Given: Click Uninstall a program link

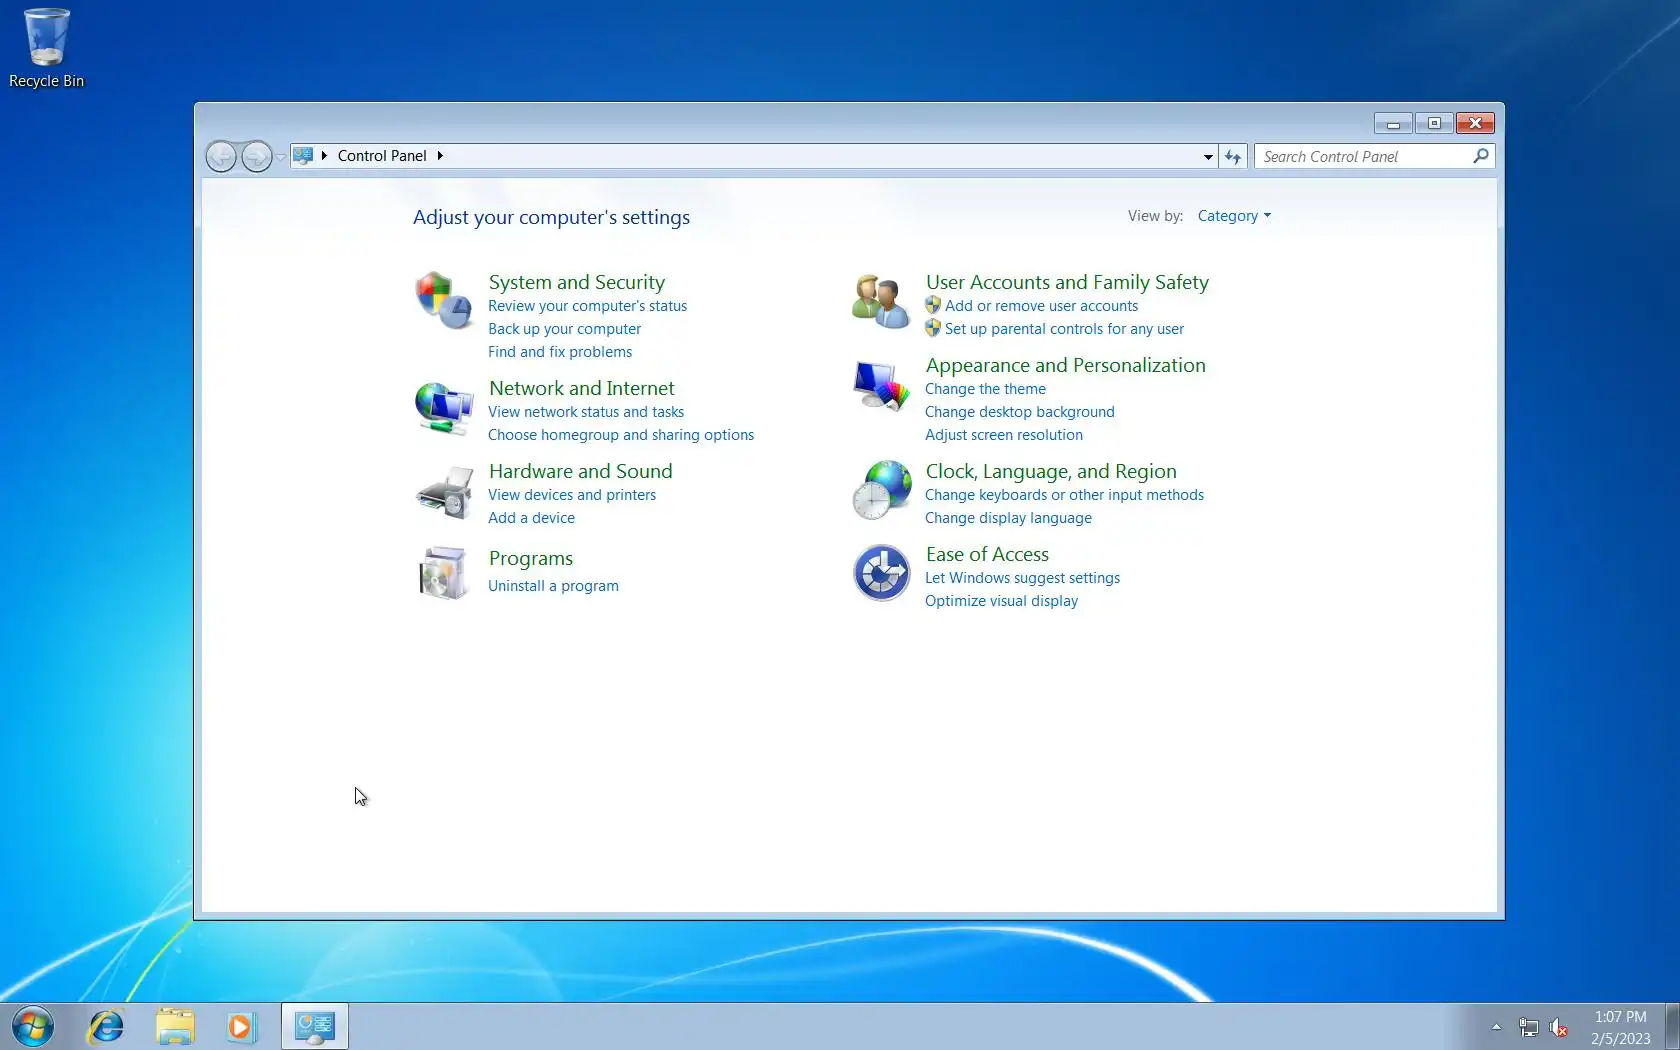Looking at the screenshot, I should 553,586.
